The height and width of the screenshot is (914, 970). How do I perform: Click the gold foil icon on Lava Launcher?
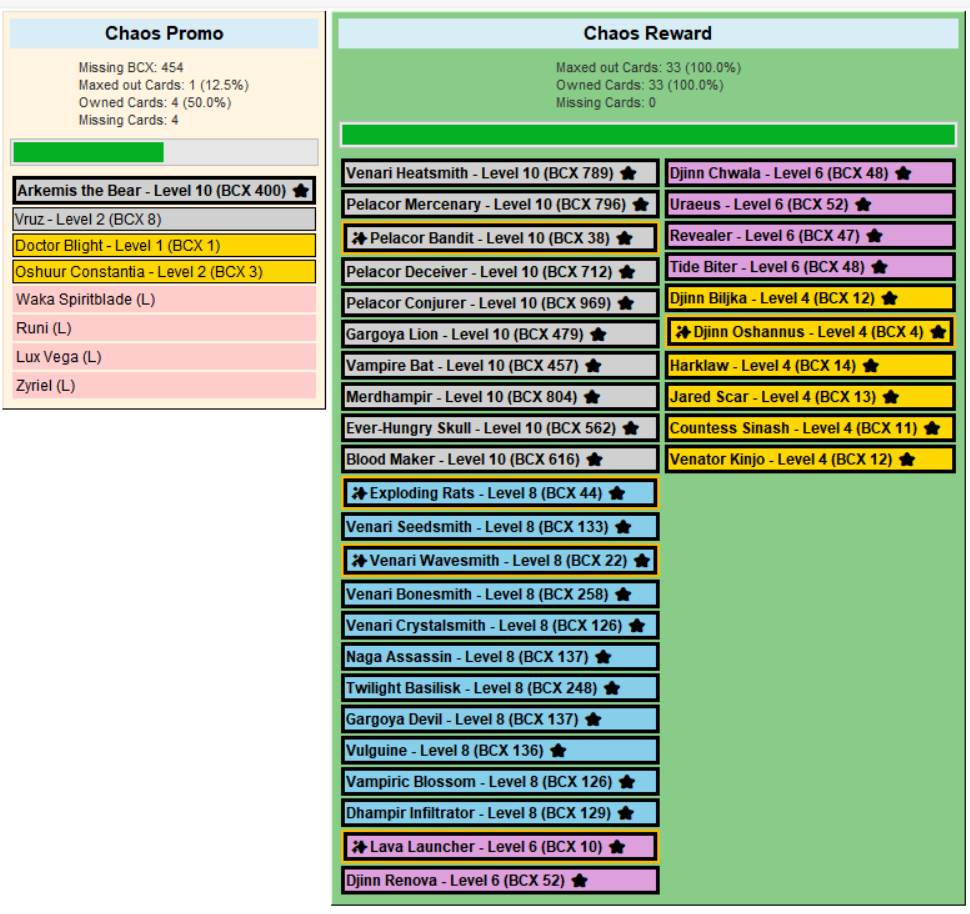359,847
